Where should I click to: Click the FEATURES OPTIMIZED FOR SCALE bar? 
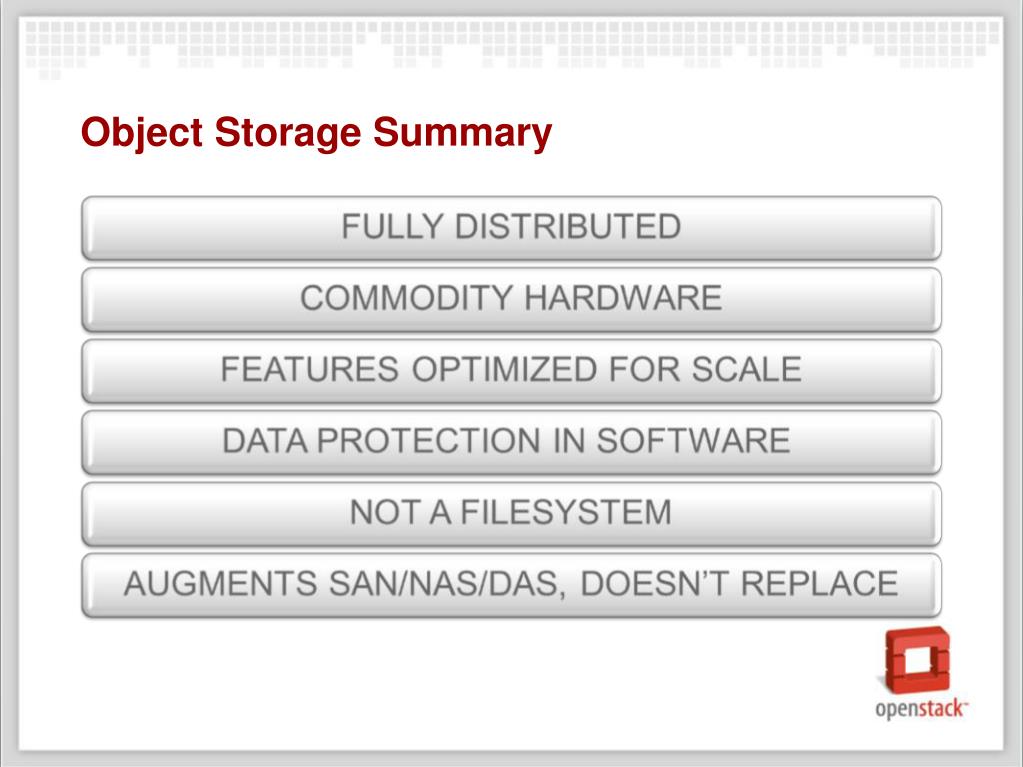point(512,370)
